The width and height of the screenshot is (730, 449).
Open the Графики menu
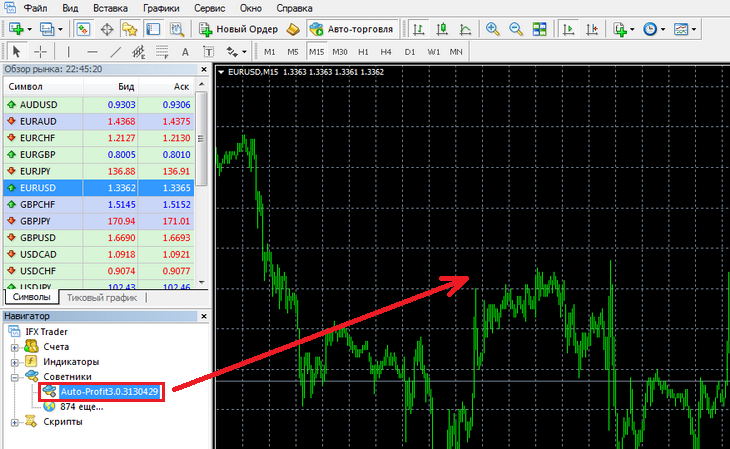(161, 8)
